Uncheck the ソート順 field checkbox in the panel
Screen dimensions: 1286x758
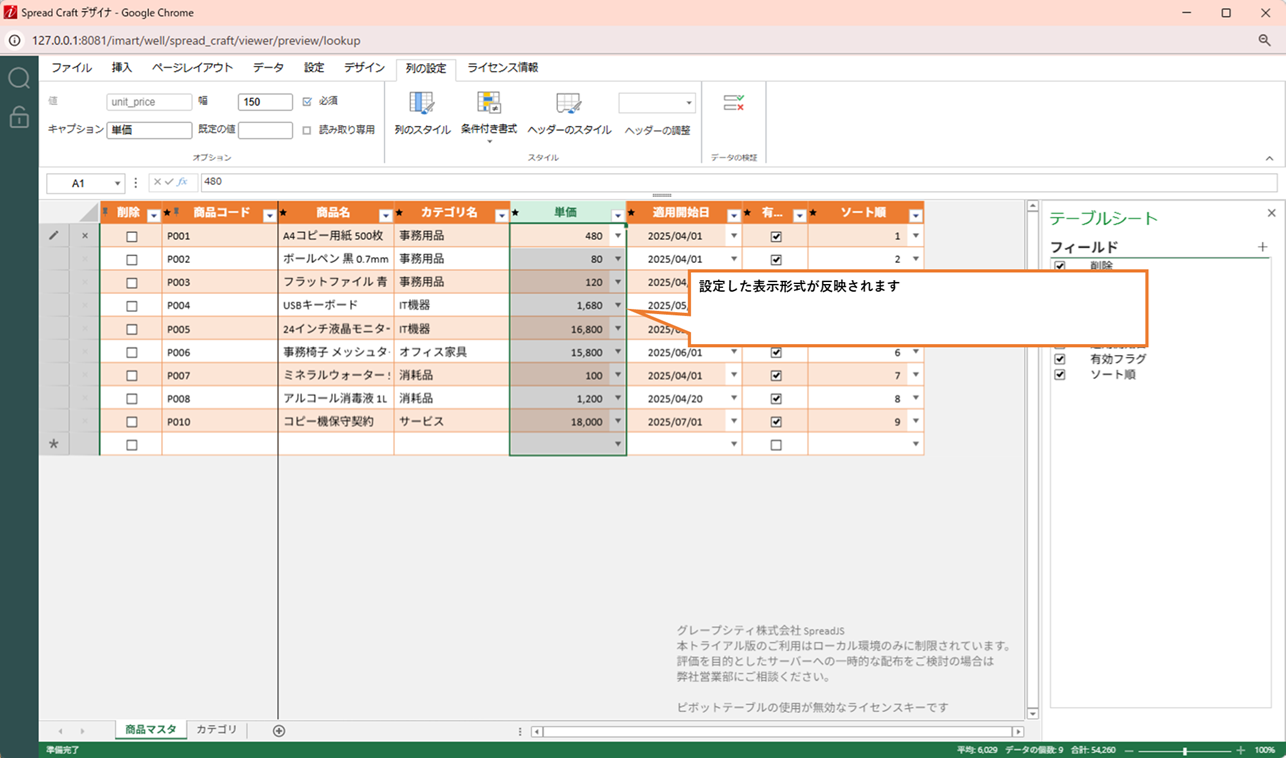[x=1060, y=375]
